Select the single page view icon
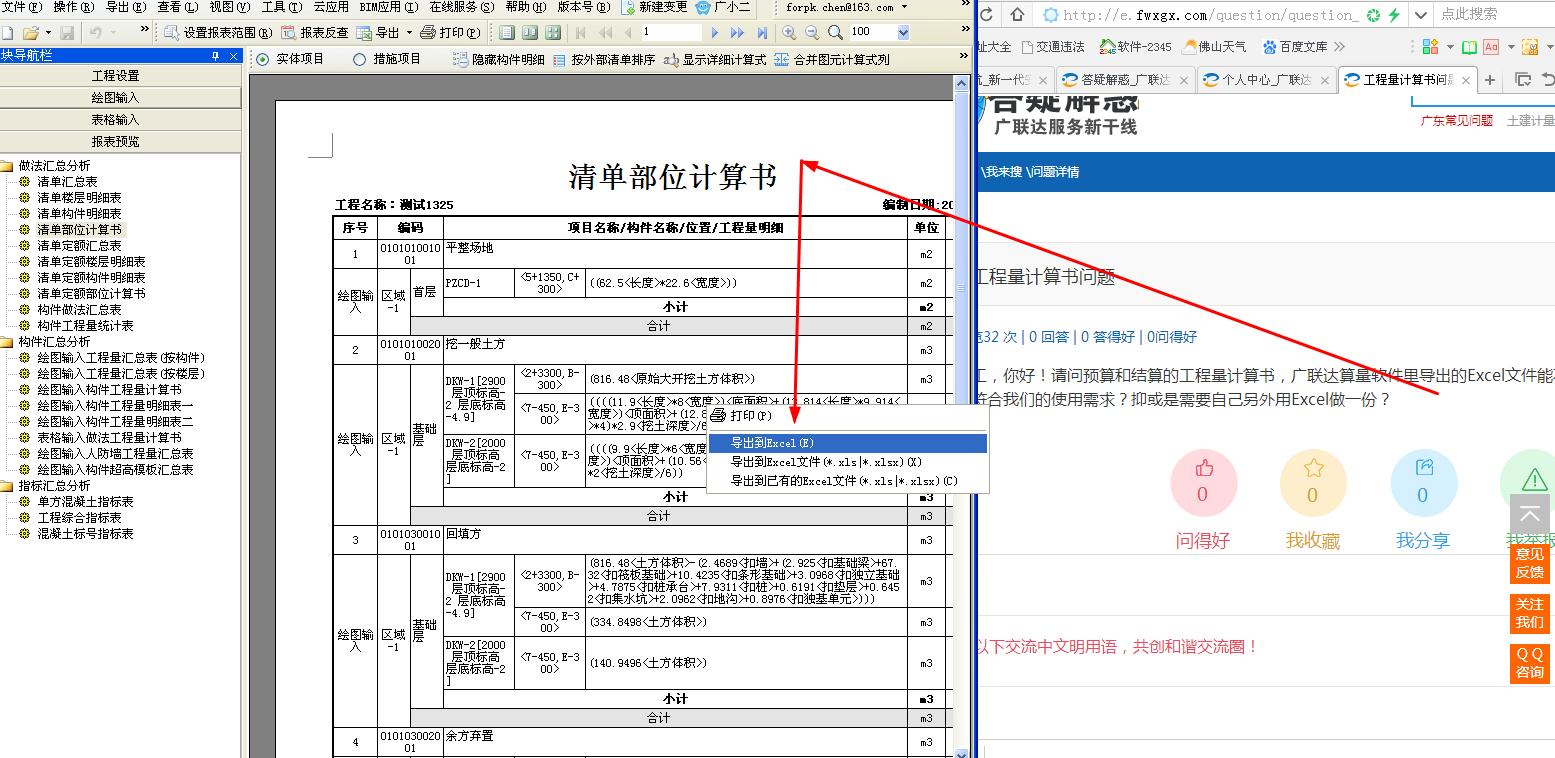The height and width of the screenshot is (758, 1555). (506, 32)
